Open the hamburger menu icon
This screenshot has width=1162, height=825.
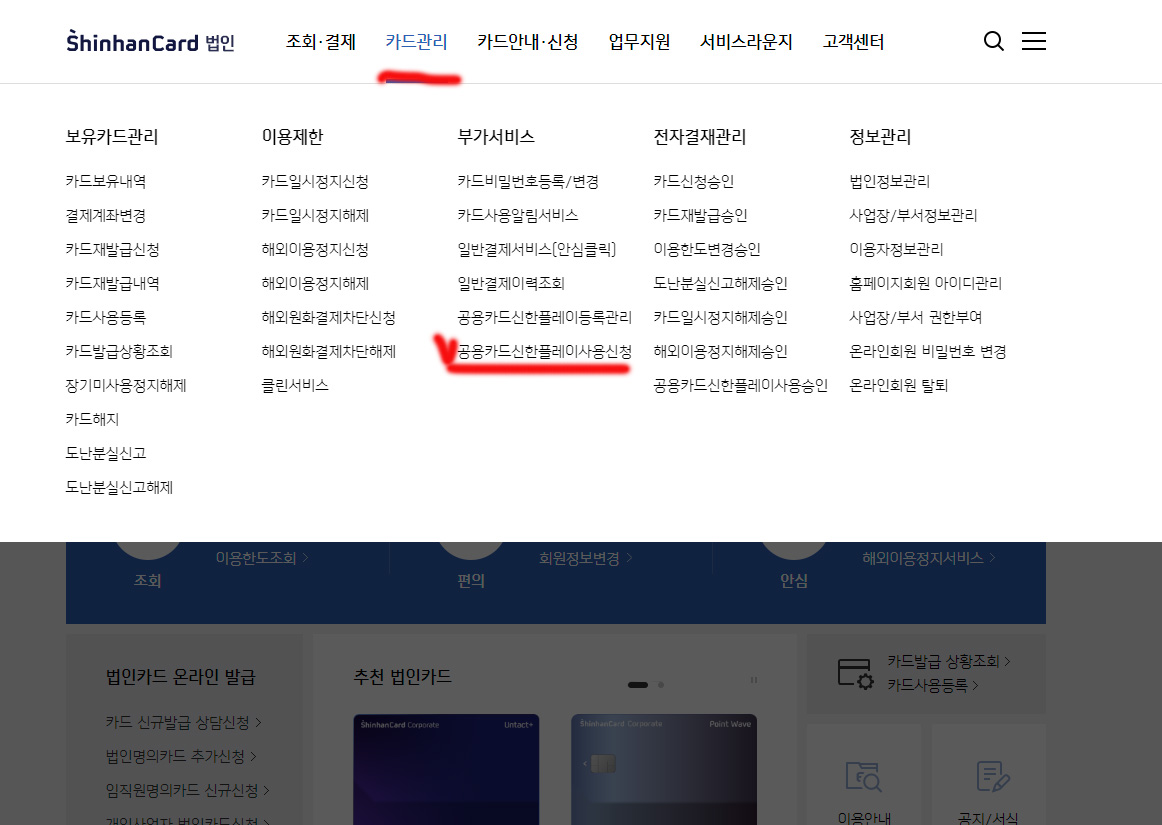coord(1034,41)
